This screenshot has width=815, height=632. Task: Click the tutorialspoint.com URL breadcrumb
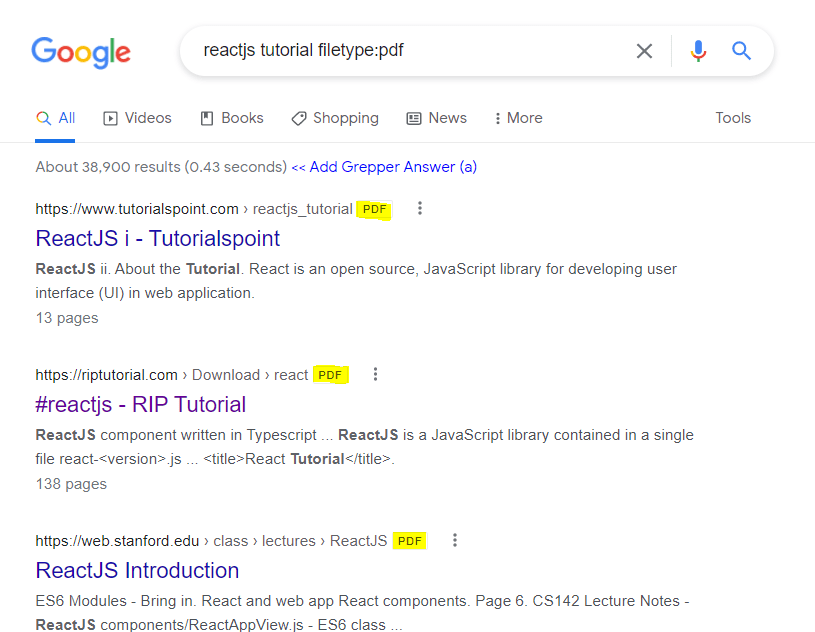click(194, 209)
